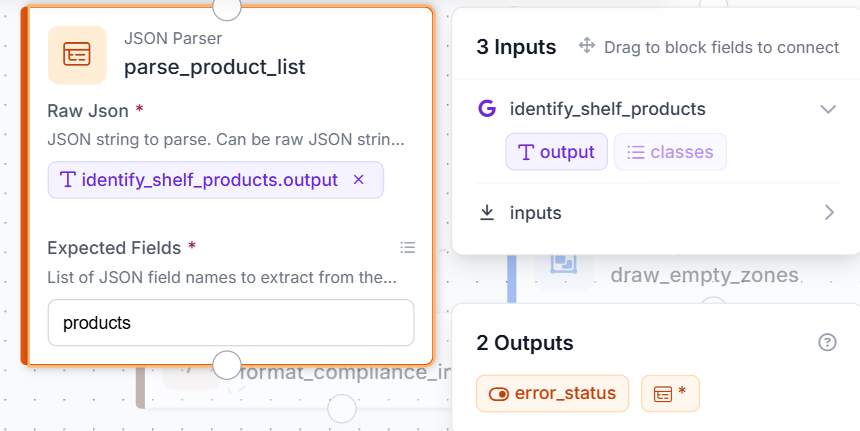Select the wildcard * output chip

[x=670, y=393]
